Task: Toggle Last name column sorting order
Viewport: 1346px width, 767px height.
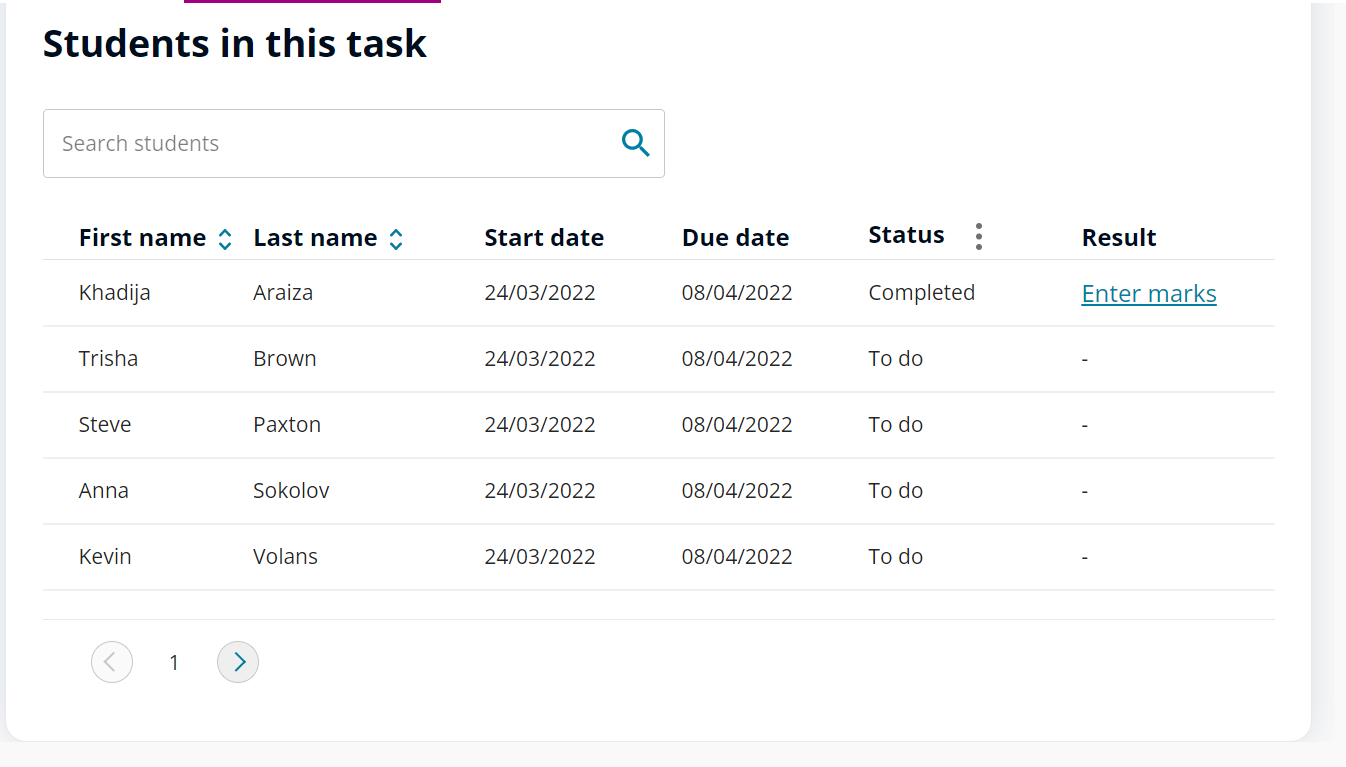Action: click(396, 237)
